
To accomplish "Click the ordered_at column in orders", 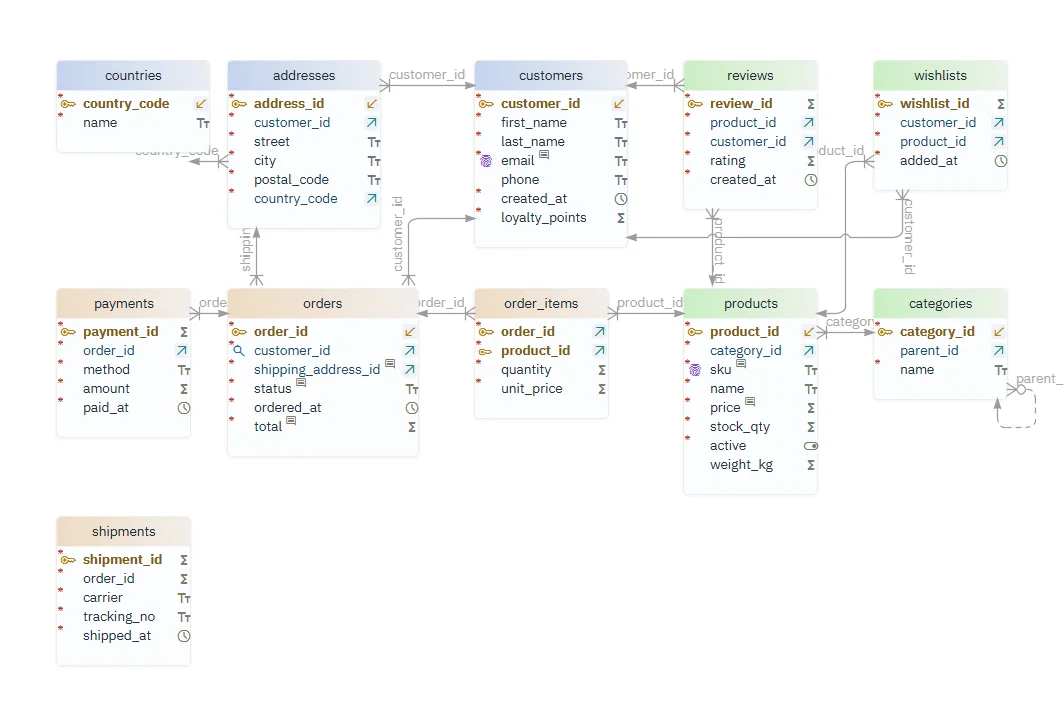I will click(323, 408).
